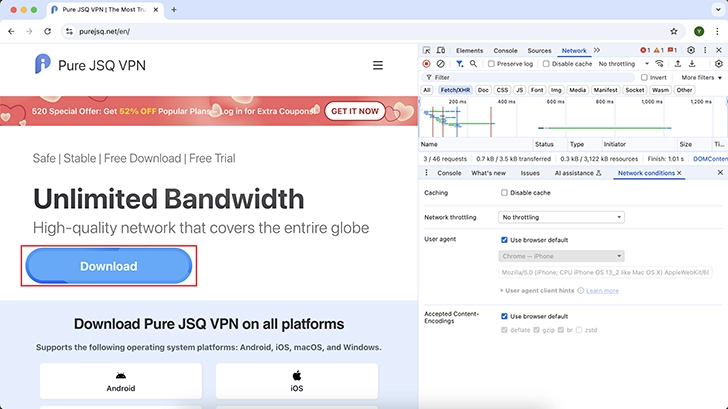Open the More filters dropdown
The image size is (728, 409).
(x=701, y=77)
